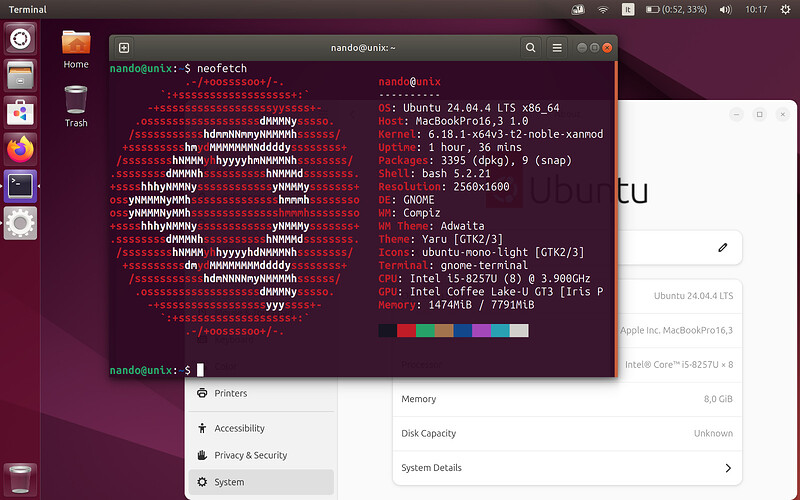Screen dimensions: 800x500
Task: Expand System Details chevron
Action: tap(728, 468)
